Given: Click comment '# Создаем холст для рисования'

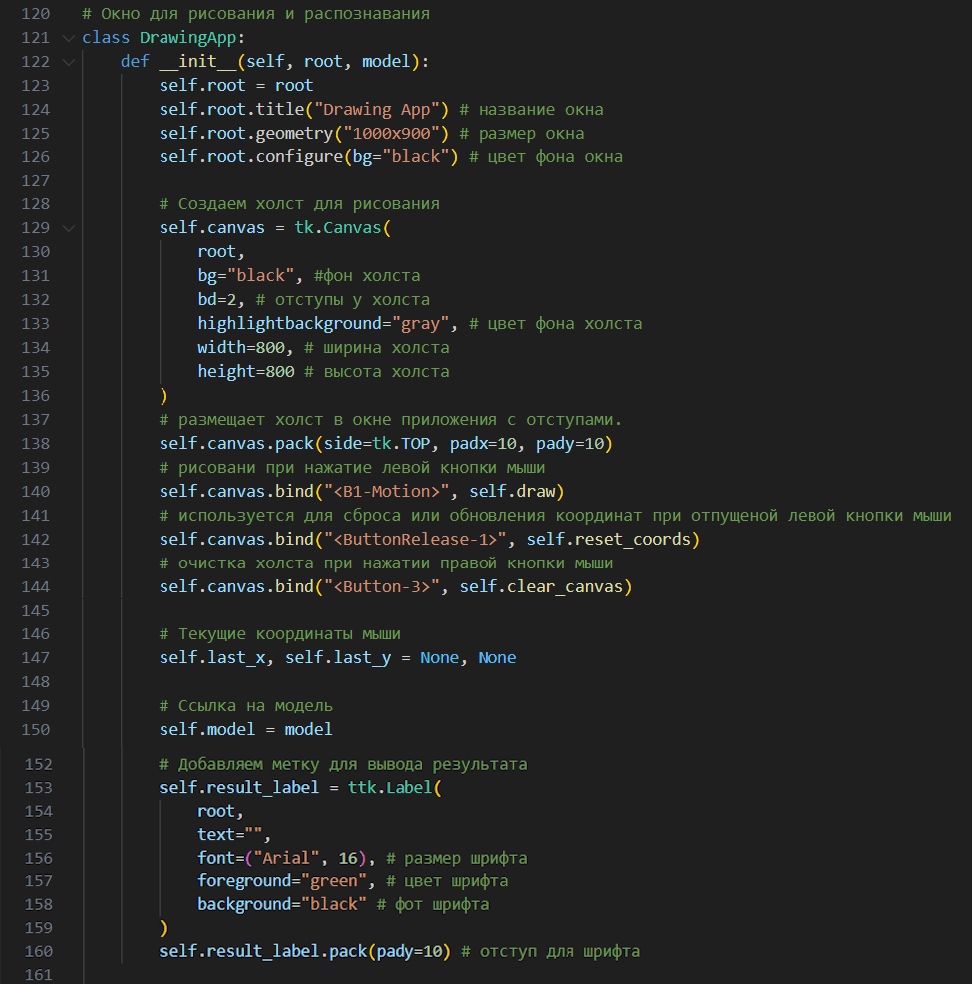Looking at the screenshot, I should (299, 204).
